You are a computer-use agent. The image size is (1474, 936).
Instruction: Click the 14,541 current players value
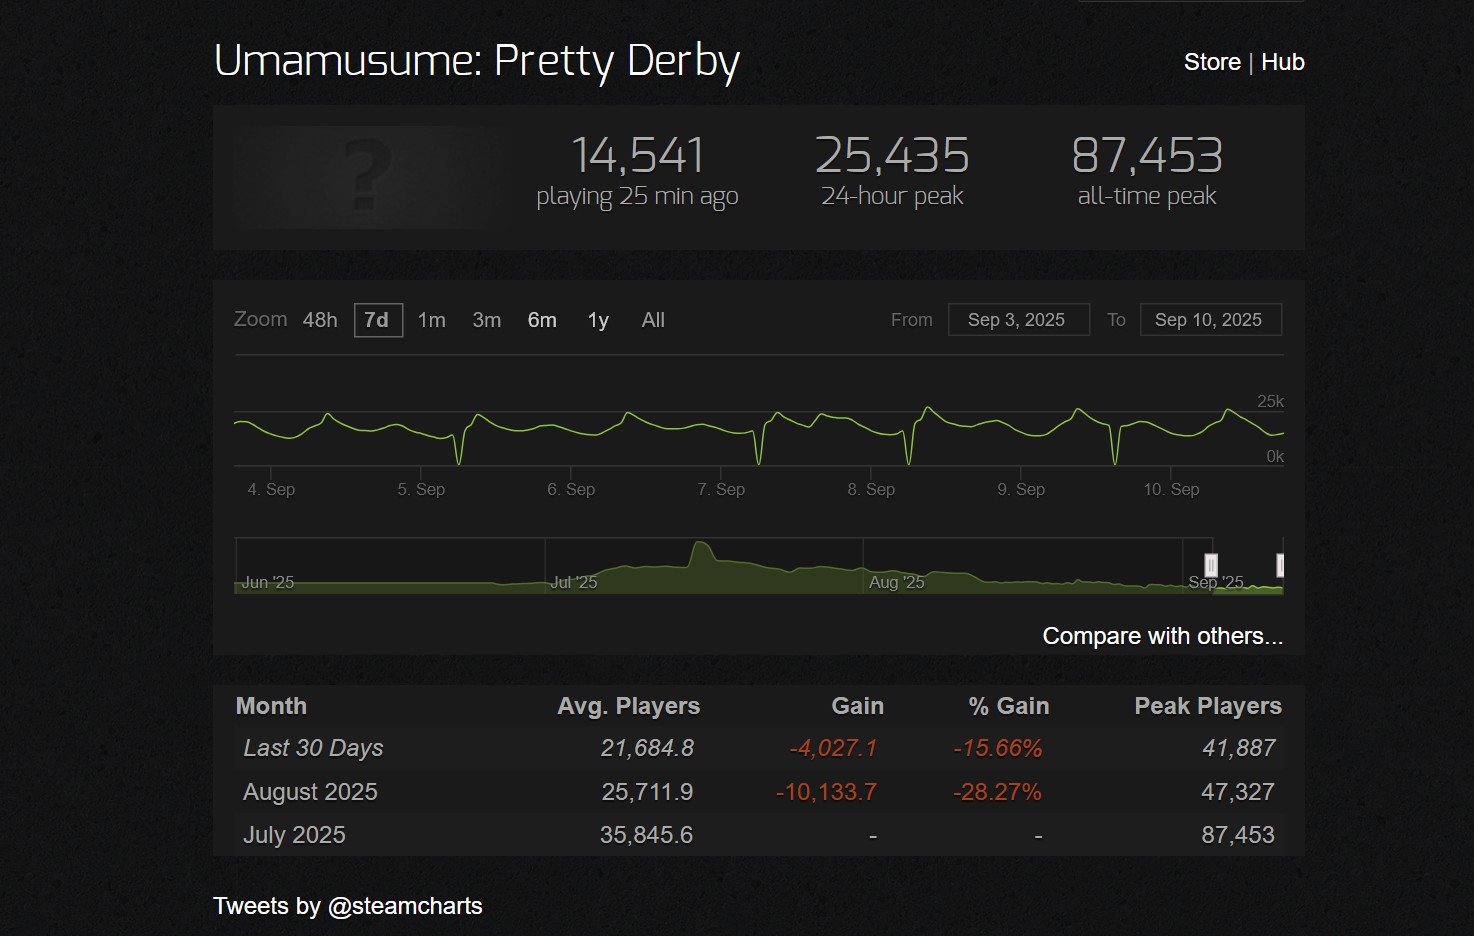(637, 156)
